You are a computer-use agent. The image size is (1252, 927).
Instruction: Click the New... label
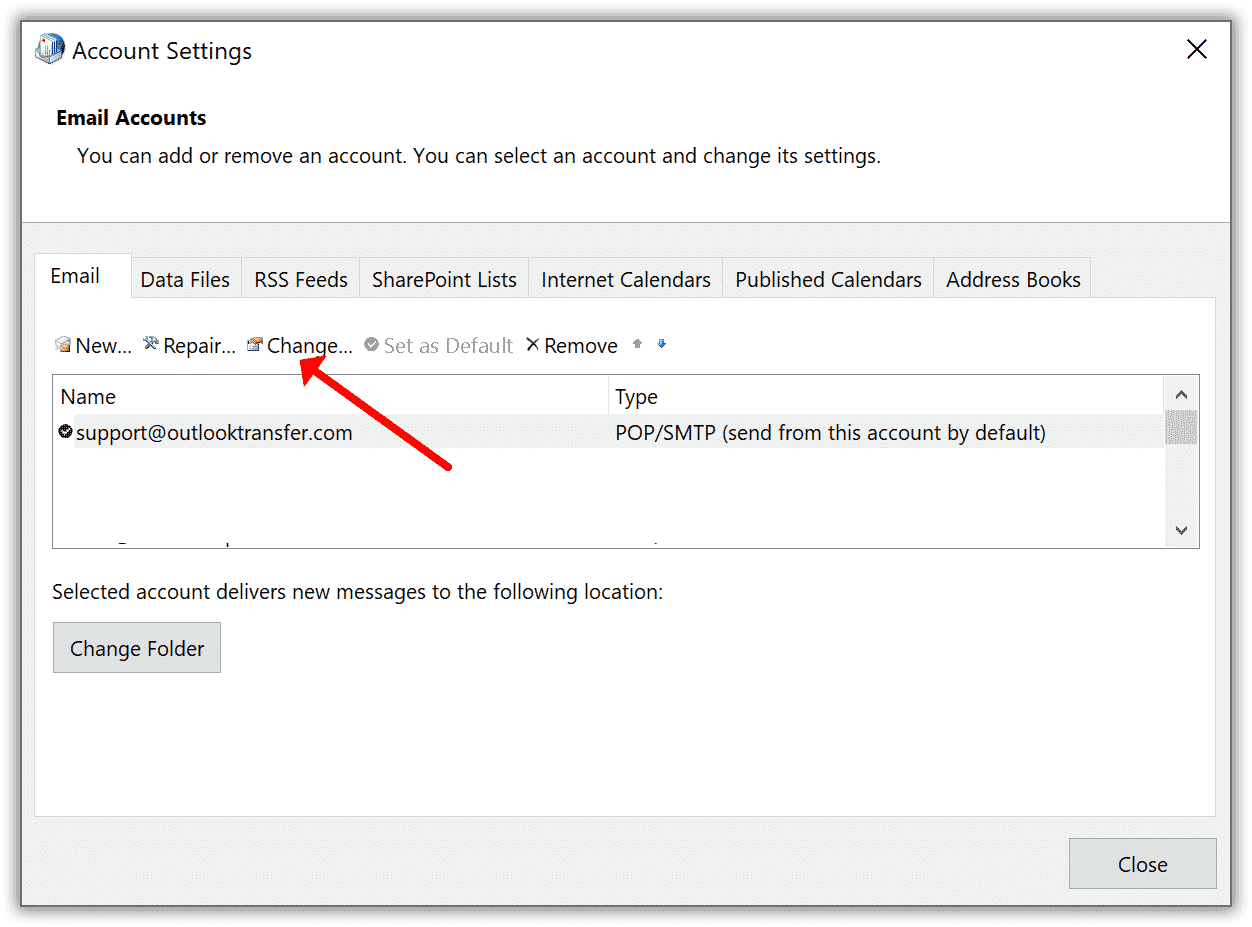[104, 346]
